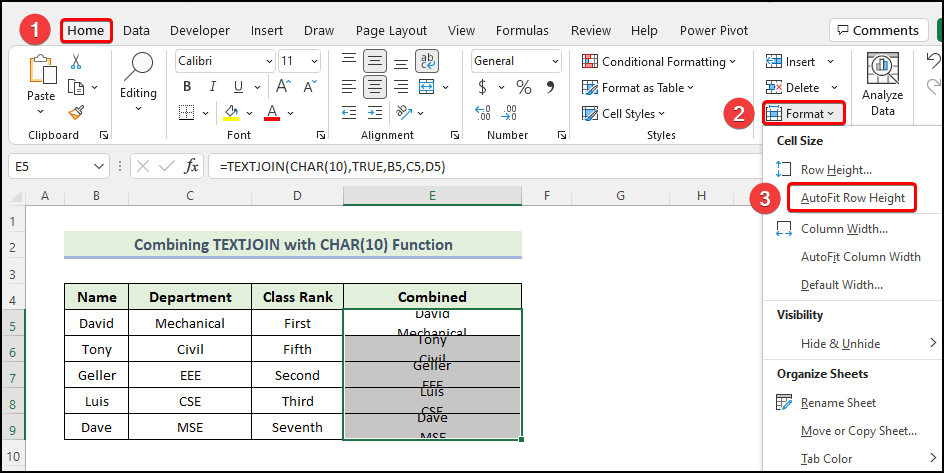Screen dimensions: 944x473
Task: Click the Paste clipboard icon
Action: (x=41, y=71)
